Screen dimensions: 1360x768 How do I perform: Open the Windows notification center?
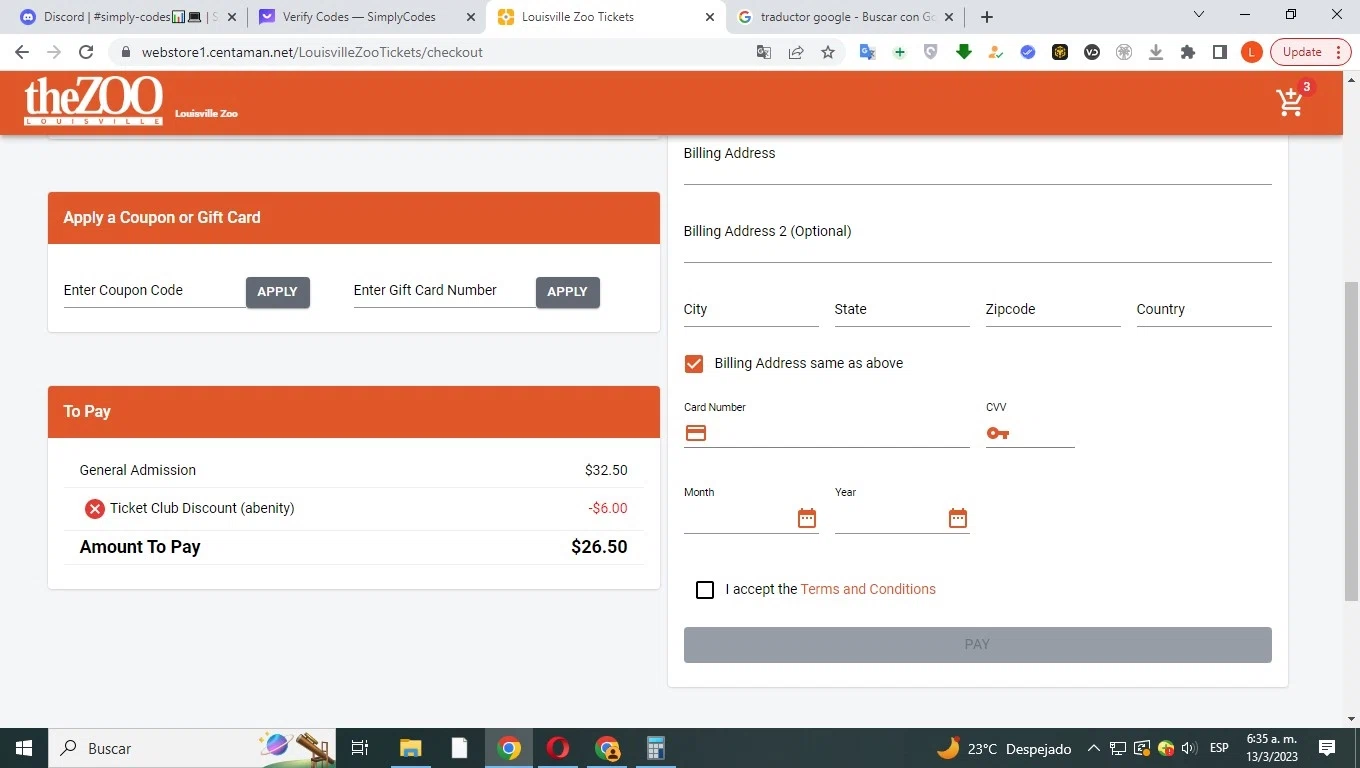coord(1327,748)
